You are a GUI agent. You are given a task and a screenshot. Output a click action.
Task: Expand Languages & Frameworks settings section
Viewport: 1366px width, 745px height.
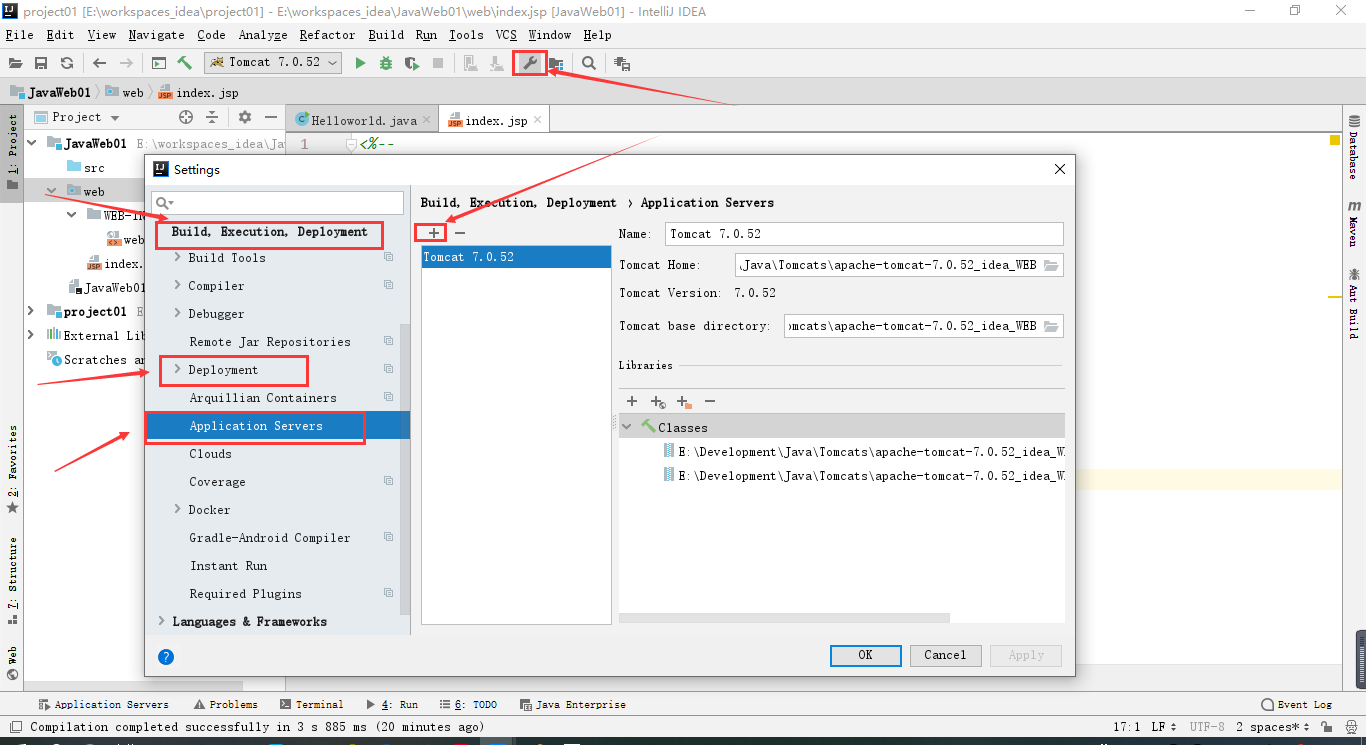pos(161,621)
